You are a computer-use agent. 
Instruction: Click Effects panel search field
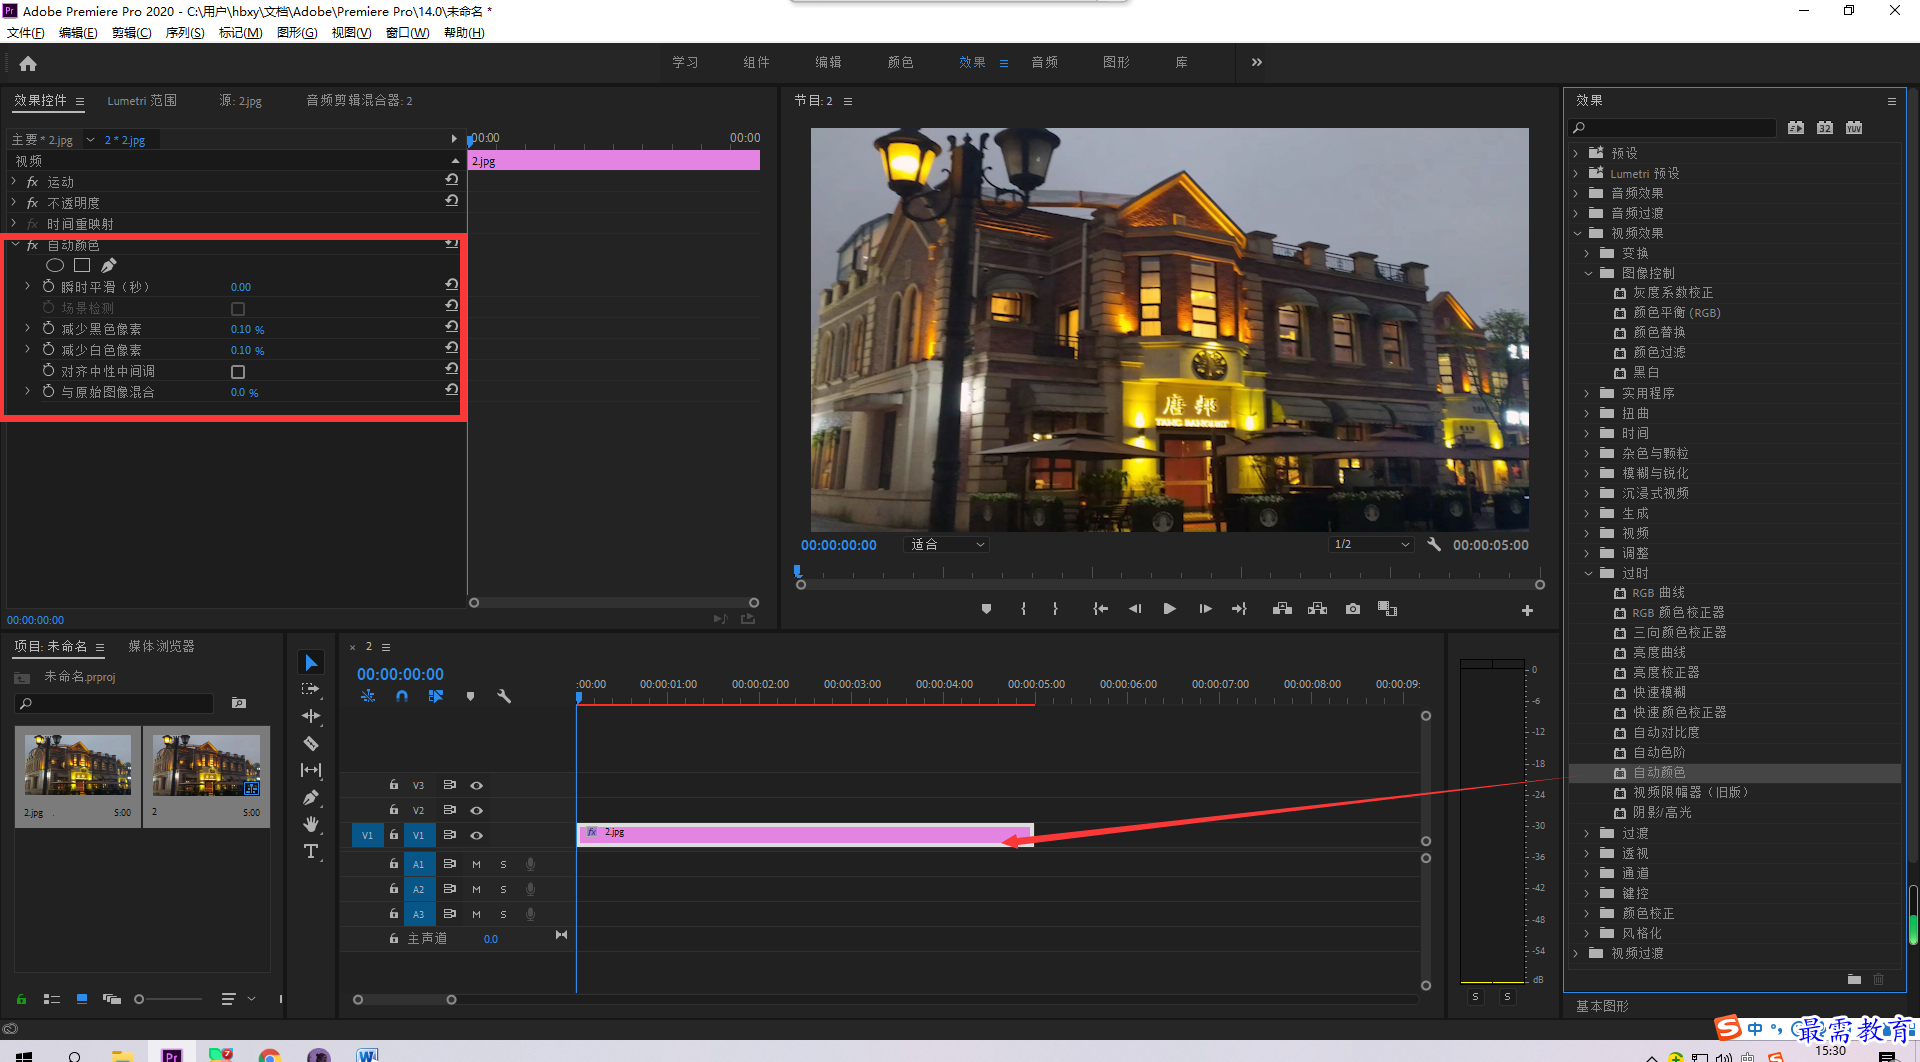tap(1673, 127)
